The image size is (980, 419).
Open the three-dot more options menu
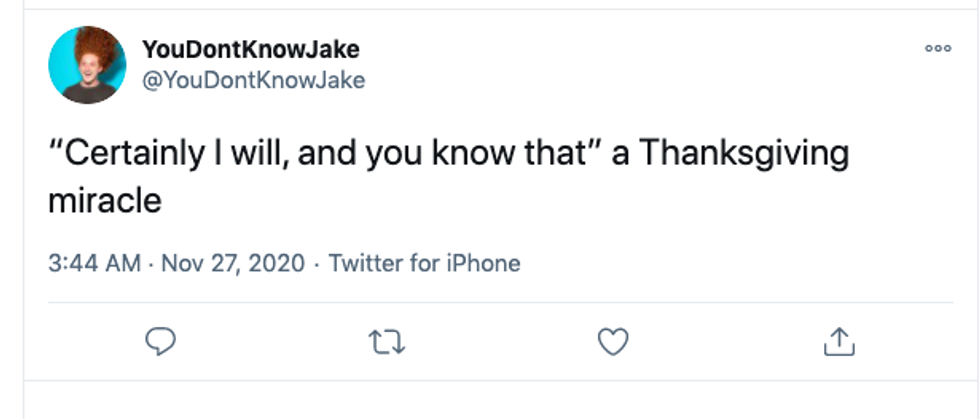click(938, 48)
